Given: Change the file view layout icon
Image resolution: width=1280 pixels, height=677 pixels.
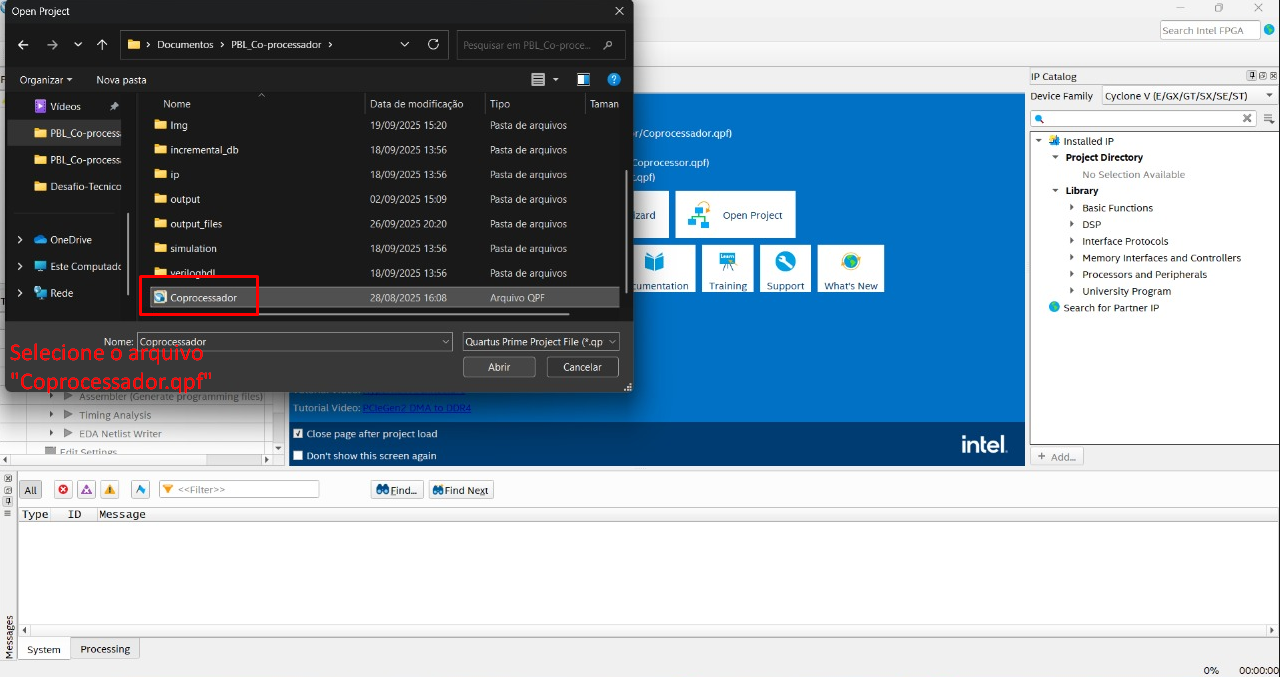Looking at the screenshot, I should coord(538,79).
